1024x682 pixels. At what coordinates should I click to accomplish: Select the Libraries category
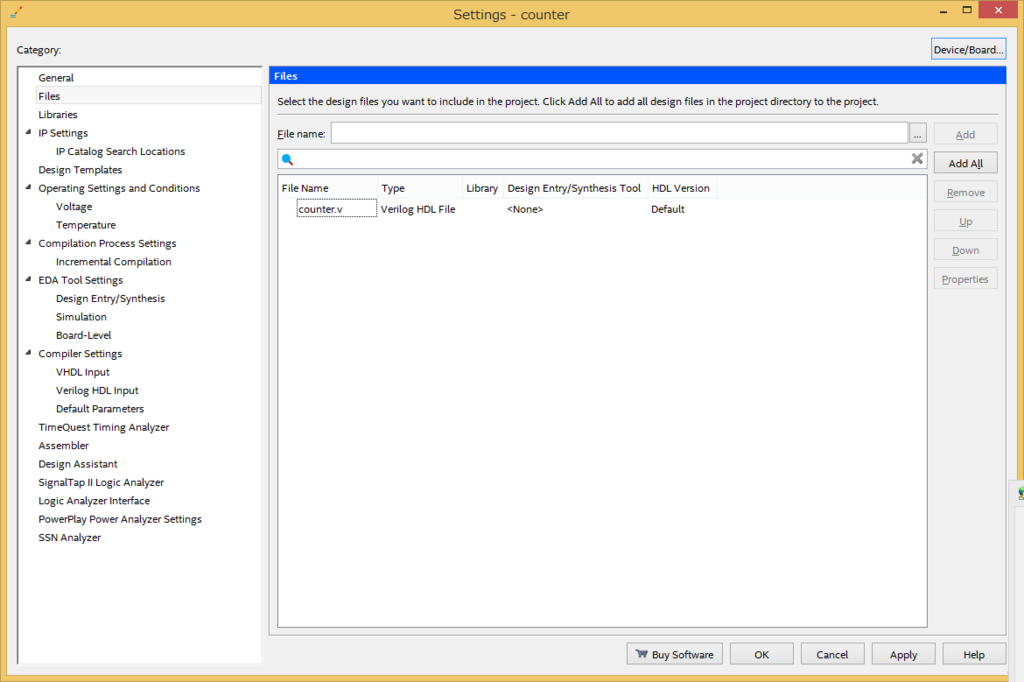tap(57, 114)
